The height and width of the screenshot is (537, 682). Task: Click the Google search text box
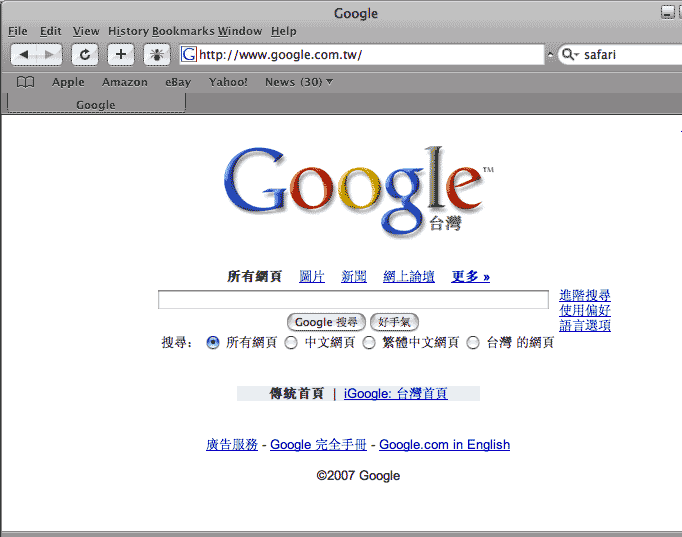pyautogui.click(x=353, y=300)
